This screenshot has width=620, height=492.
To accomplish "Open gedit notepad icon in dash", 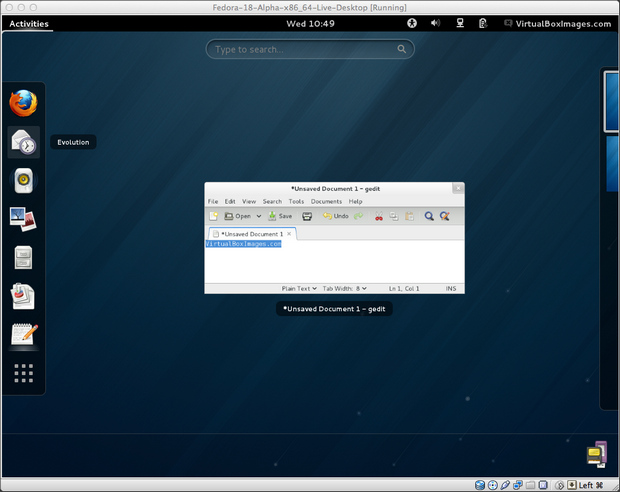I will coord(24,334).
